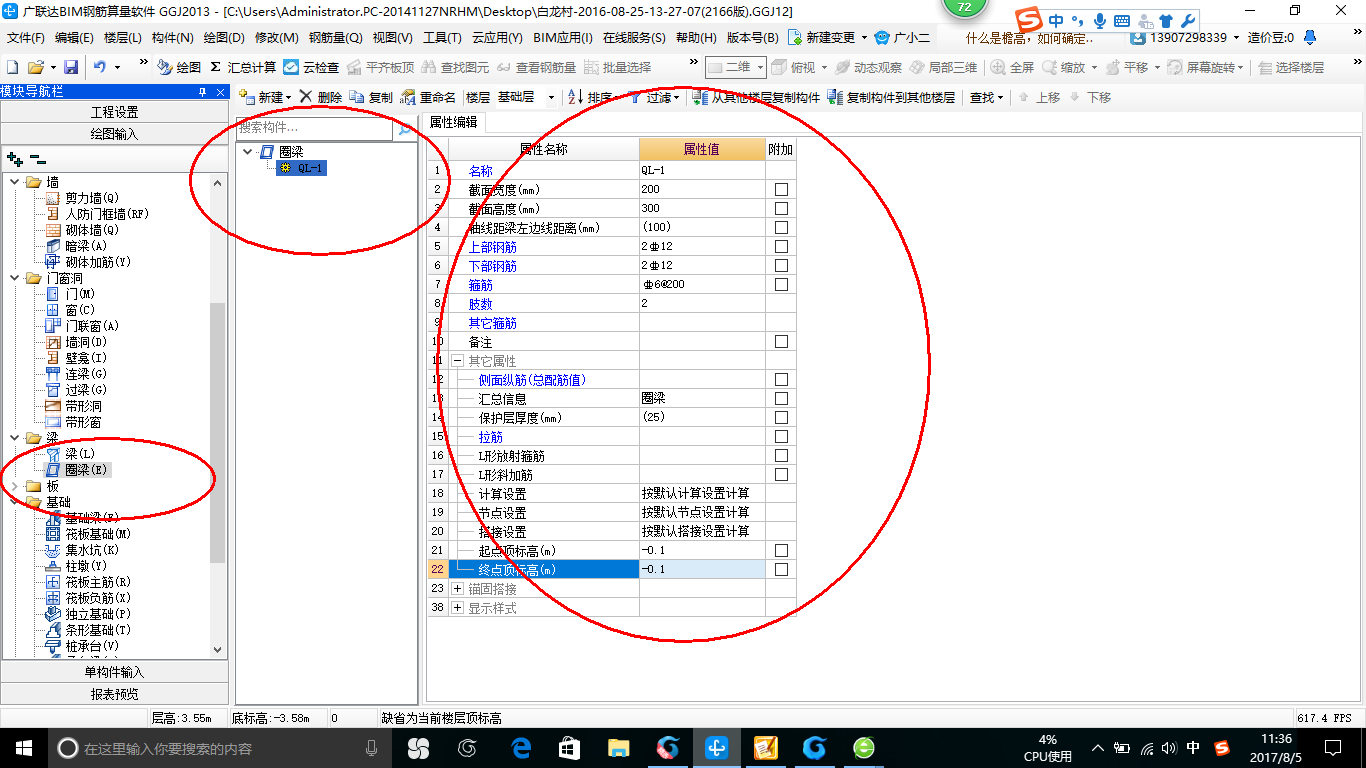Viewport: 1366px width, 768px height.
Task: Open Windows Start menu on taskbar
Action: (x=23, y=747)
